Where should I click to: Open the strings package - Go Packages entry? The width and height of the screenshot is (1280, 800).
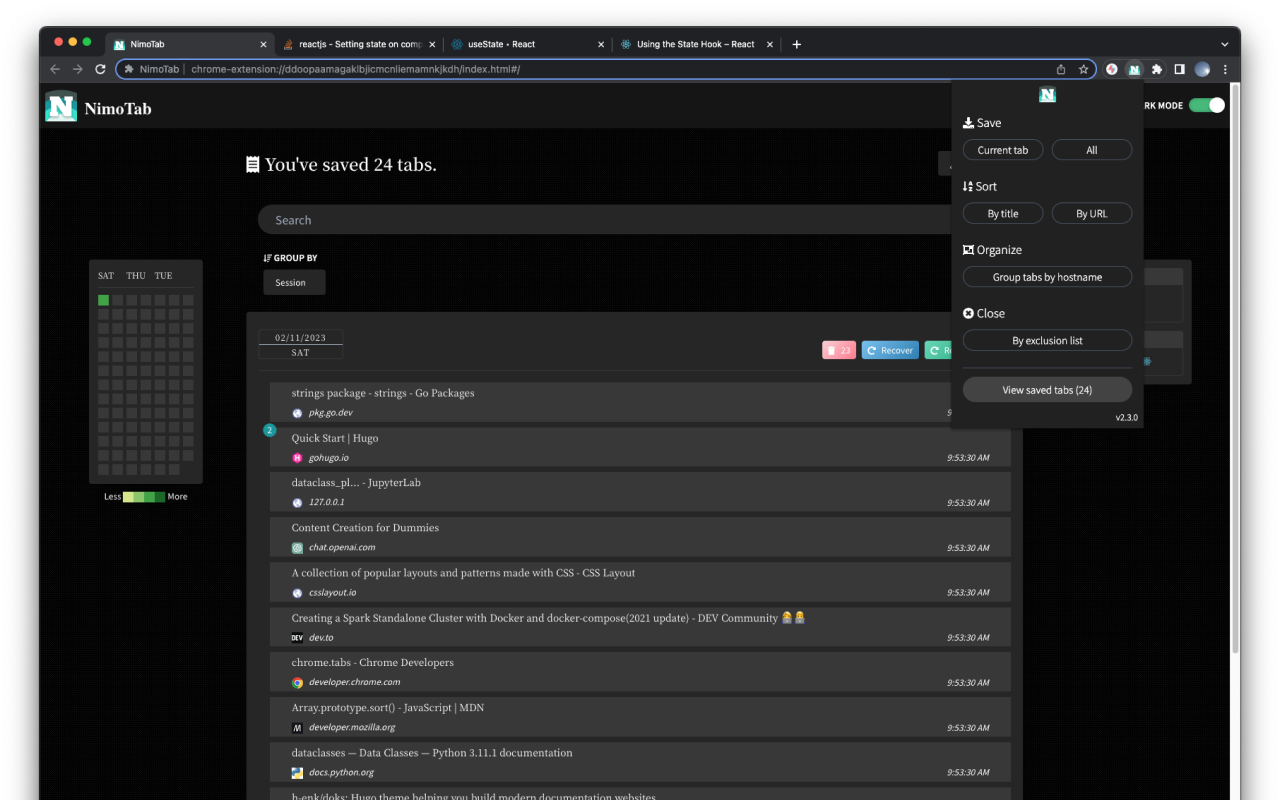click(640, 402)
